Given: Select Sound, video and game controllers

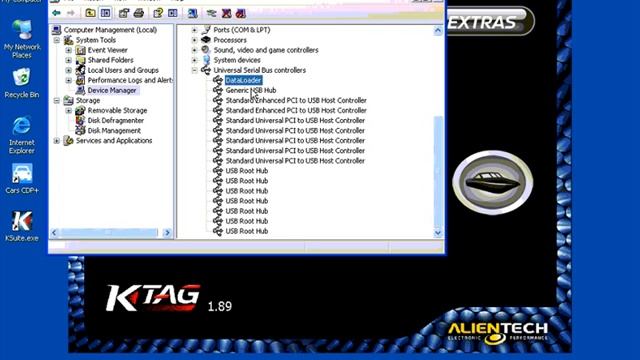Looking at the screenshot, I should coord(266,50).
